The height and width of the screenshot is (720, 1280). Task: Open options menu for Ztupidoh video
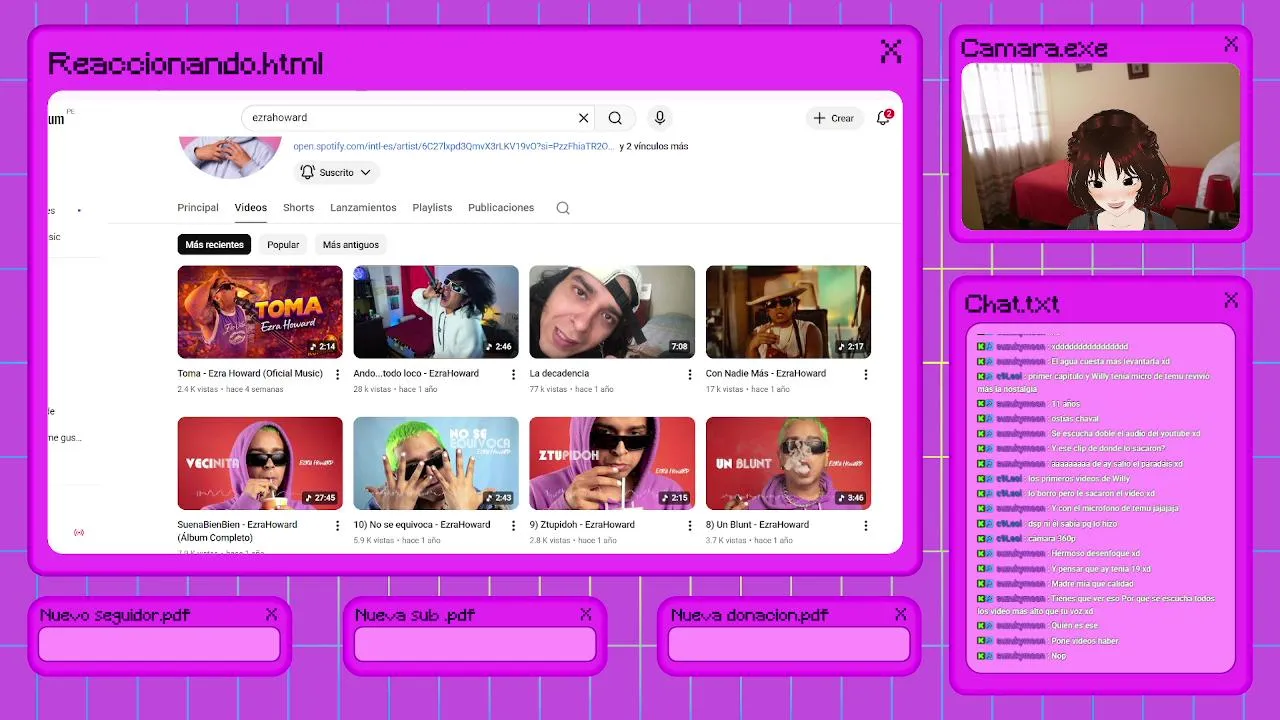[x=689, y=525]
